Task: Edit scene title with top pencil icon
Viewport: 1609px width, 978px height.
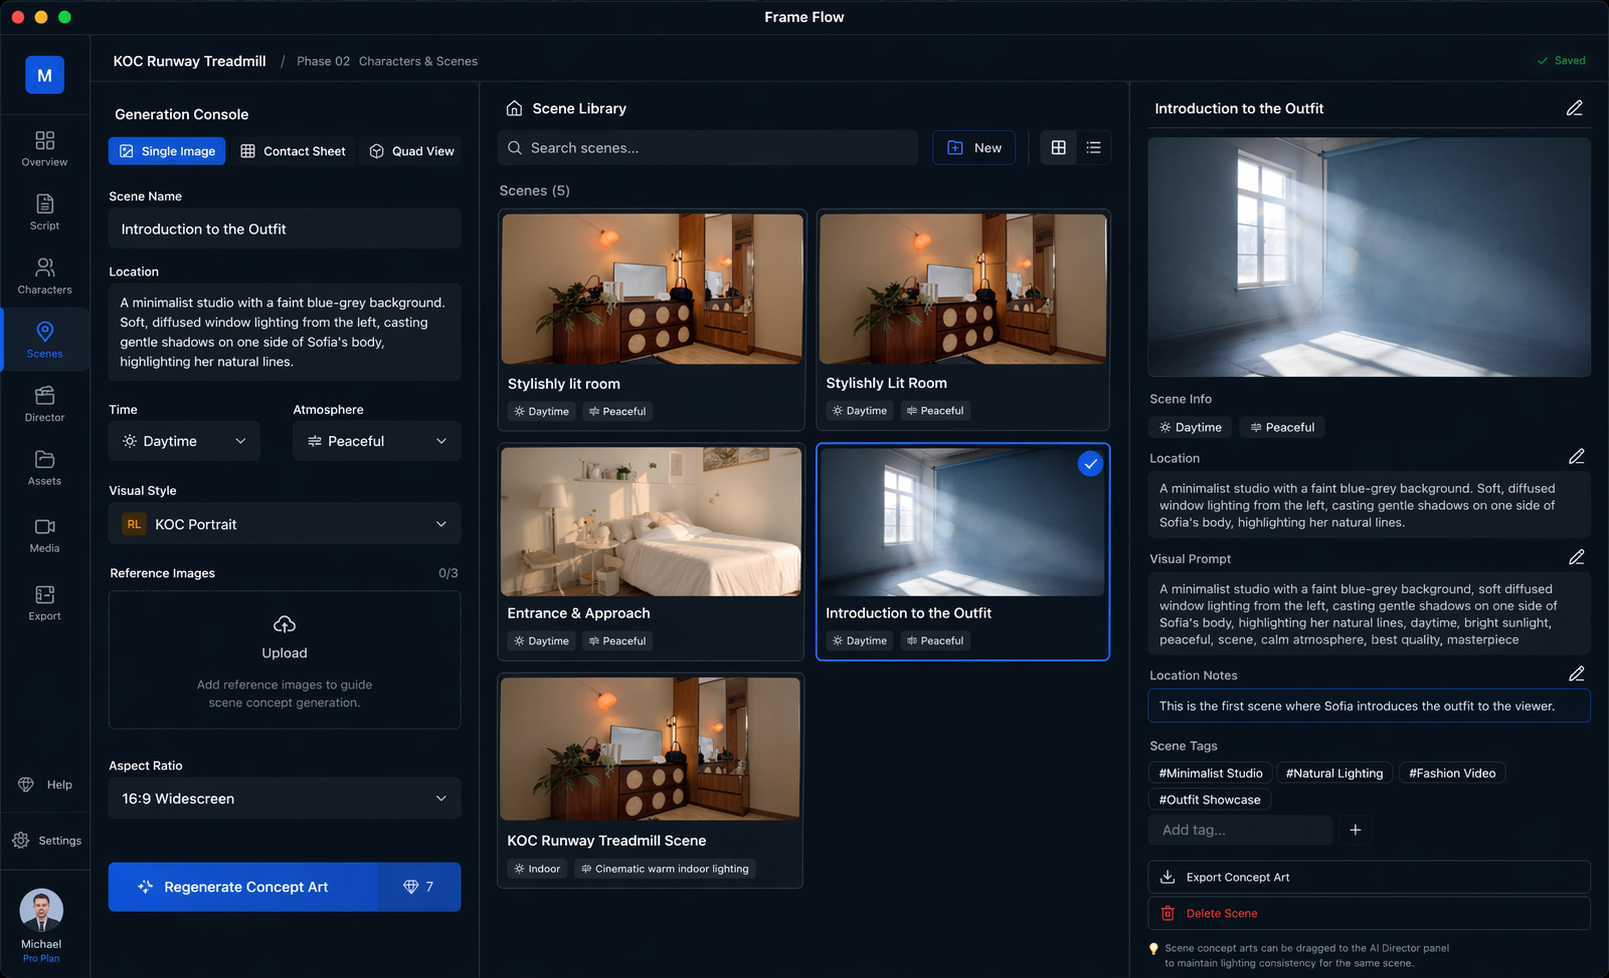Action: pos(1574,108)
